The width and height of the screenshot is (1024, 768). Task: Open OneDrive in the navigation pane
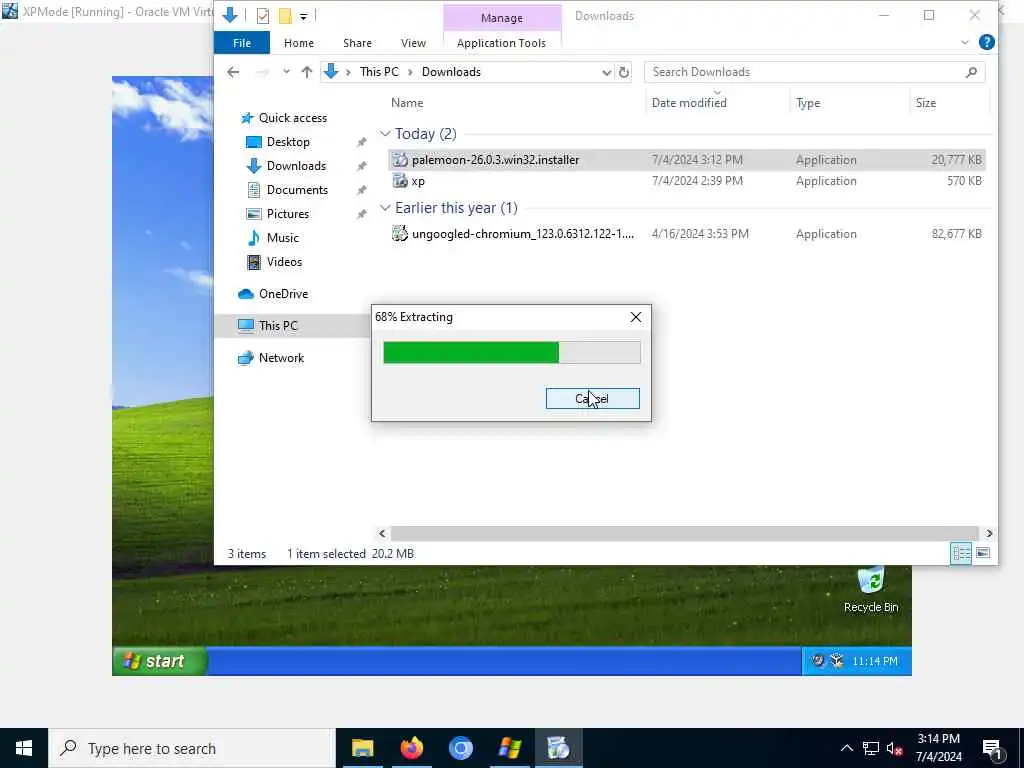pos(283,294)
